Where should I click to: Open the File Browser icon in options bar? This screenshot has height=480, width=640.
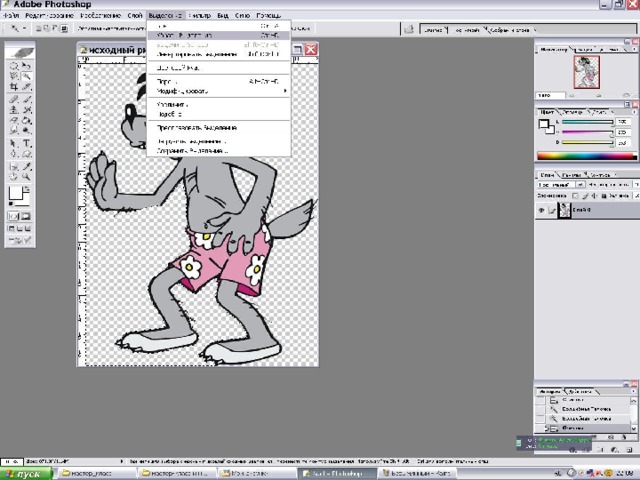click(408, 29)
